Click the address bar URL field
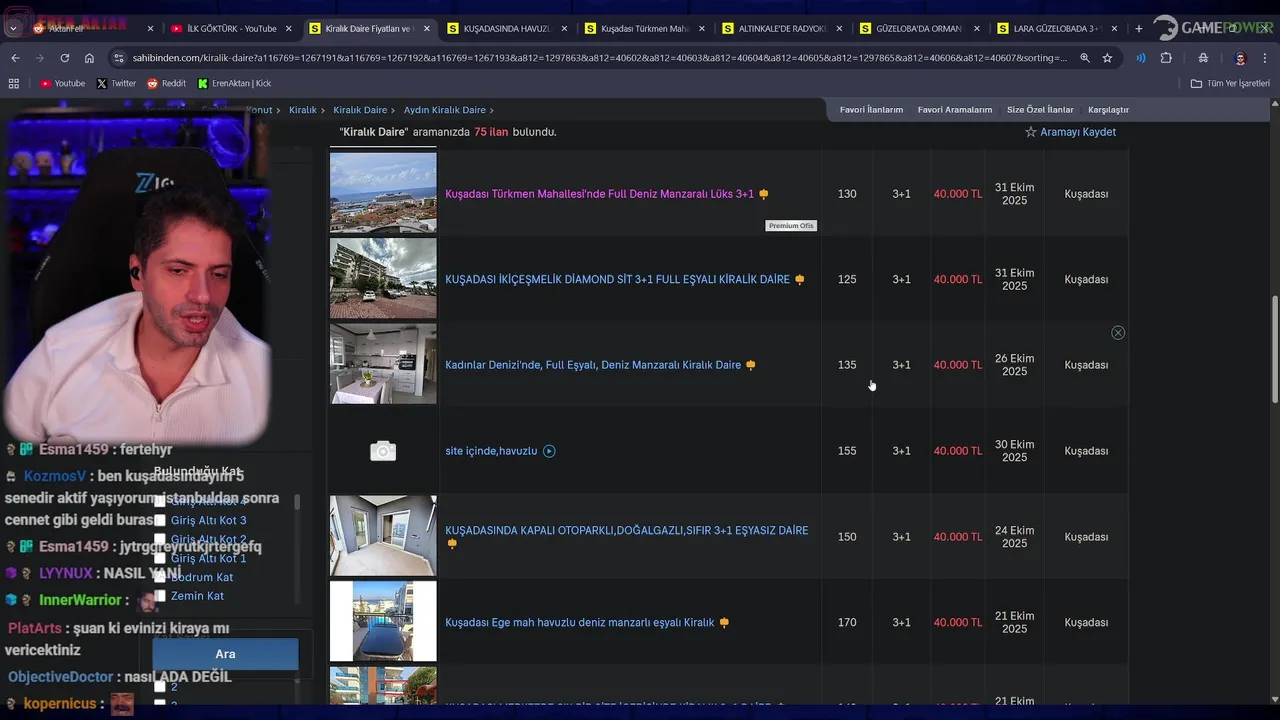The height and width of the screenshot is (720, 1280). click(600, 58)
